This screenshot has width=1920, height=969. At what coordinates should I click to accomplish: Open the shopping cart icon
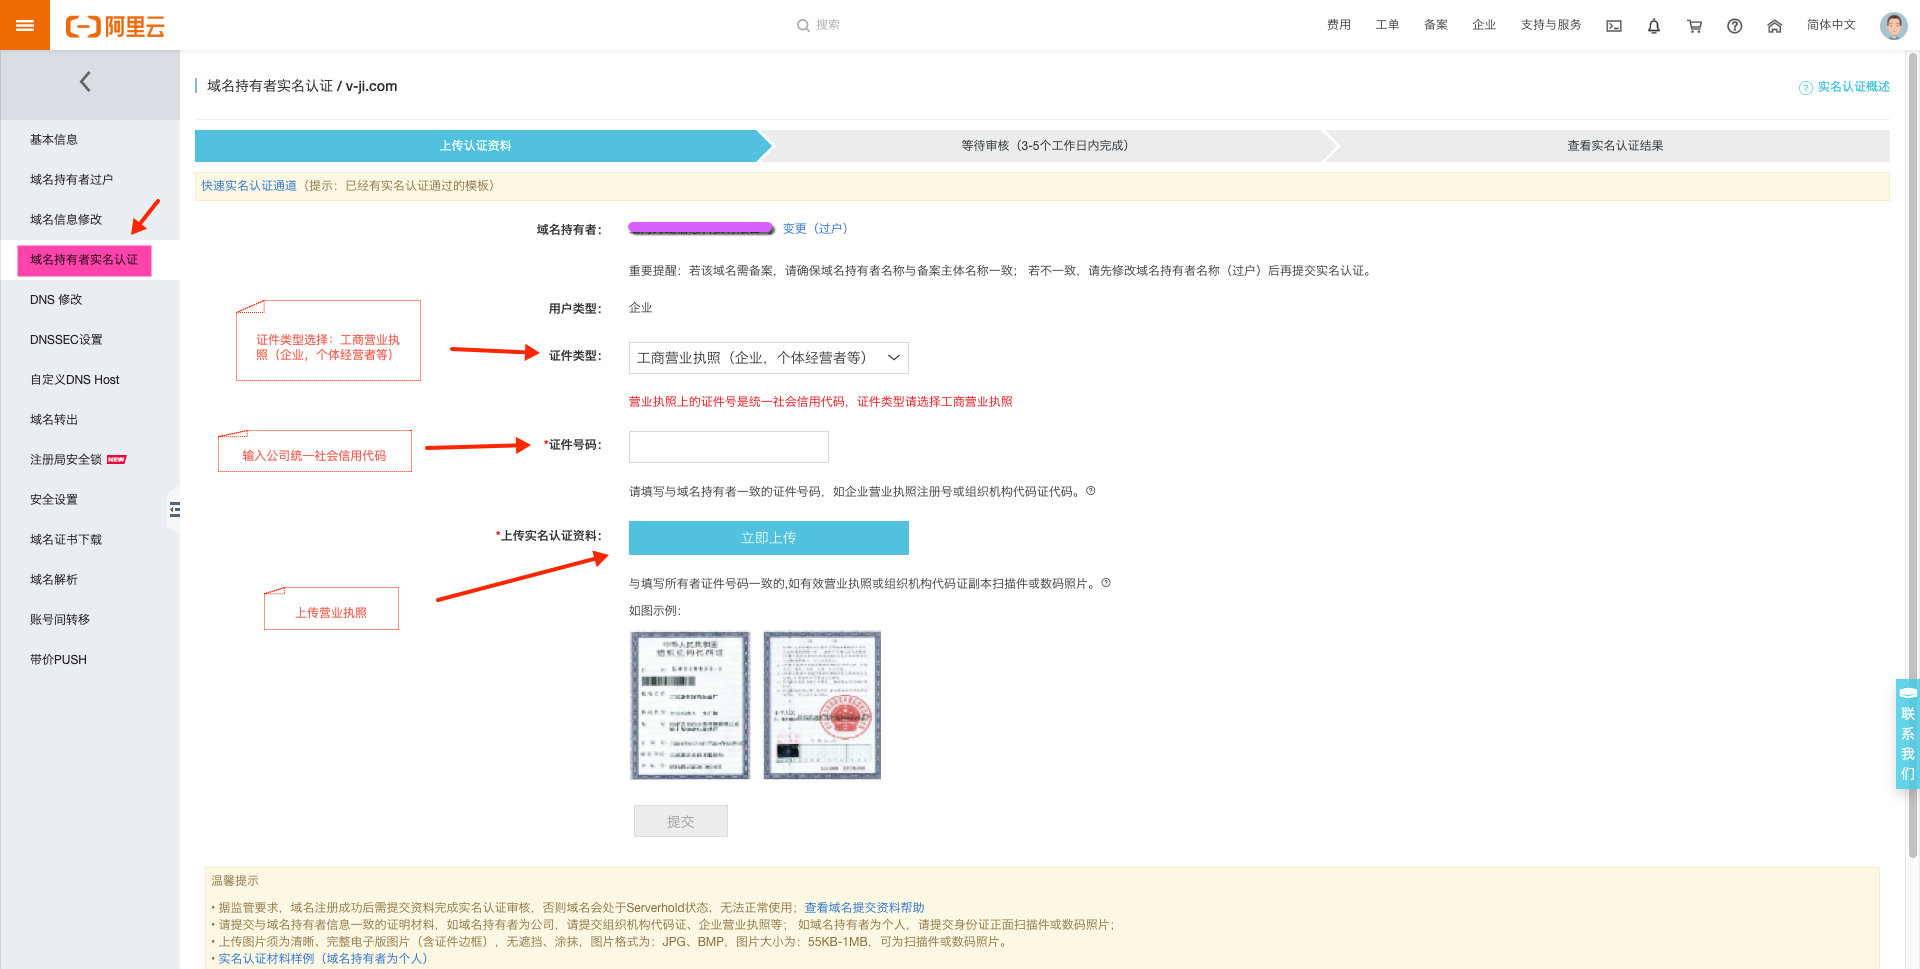tap(1694, 26)
